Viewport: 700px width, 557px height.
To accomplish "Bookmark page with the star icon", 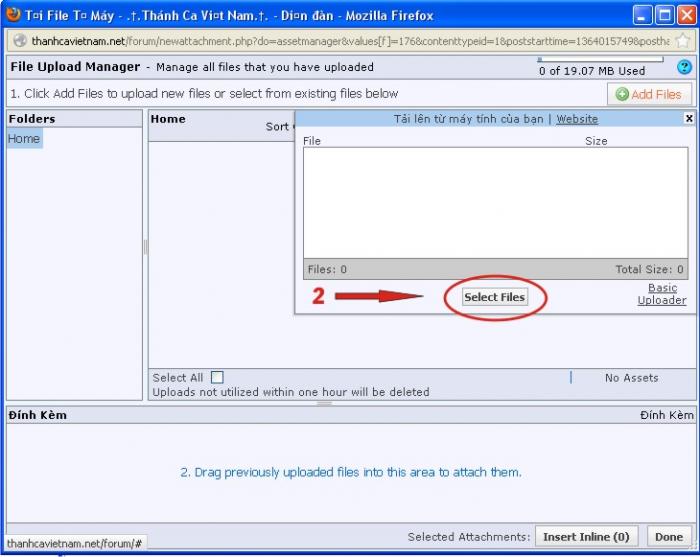I will point(682,41).
